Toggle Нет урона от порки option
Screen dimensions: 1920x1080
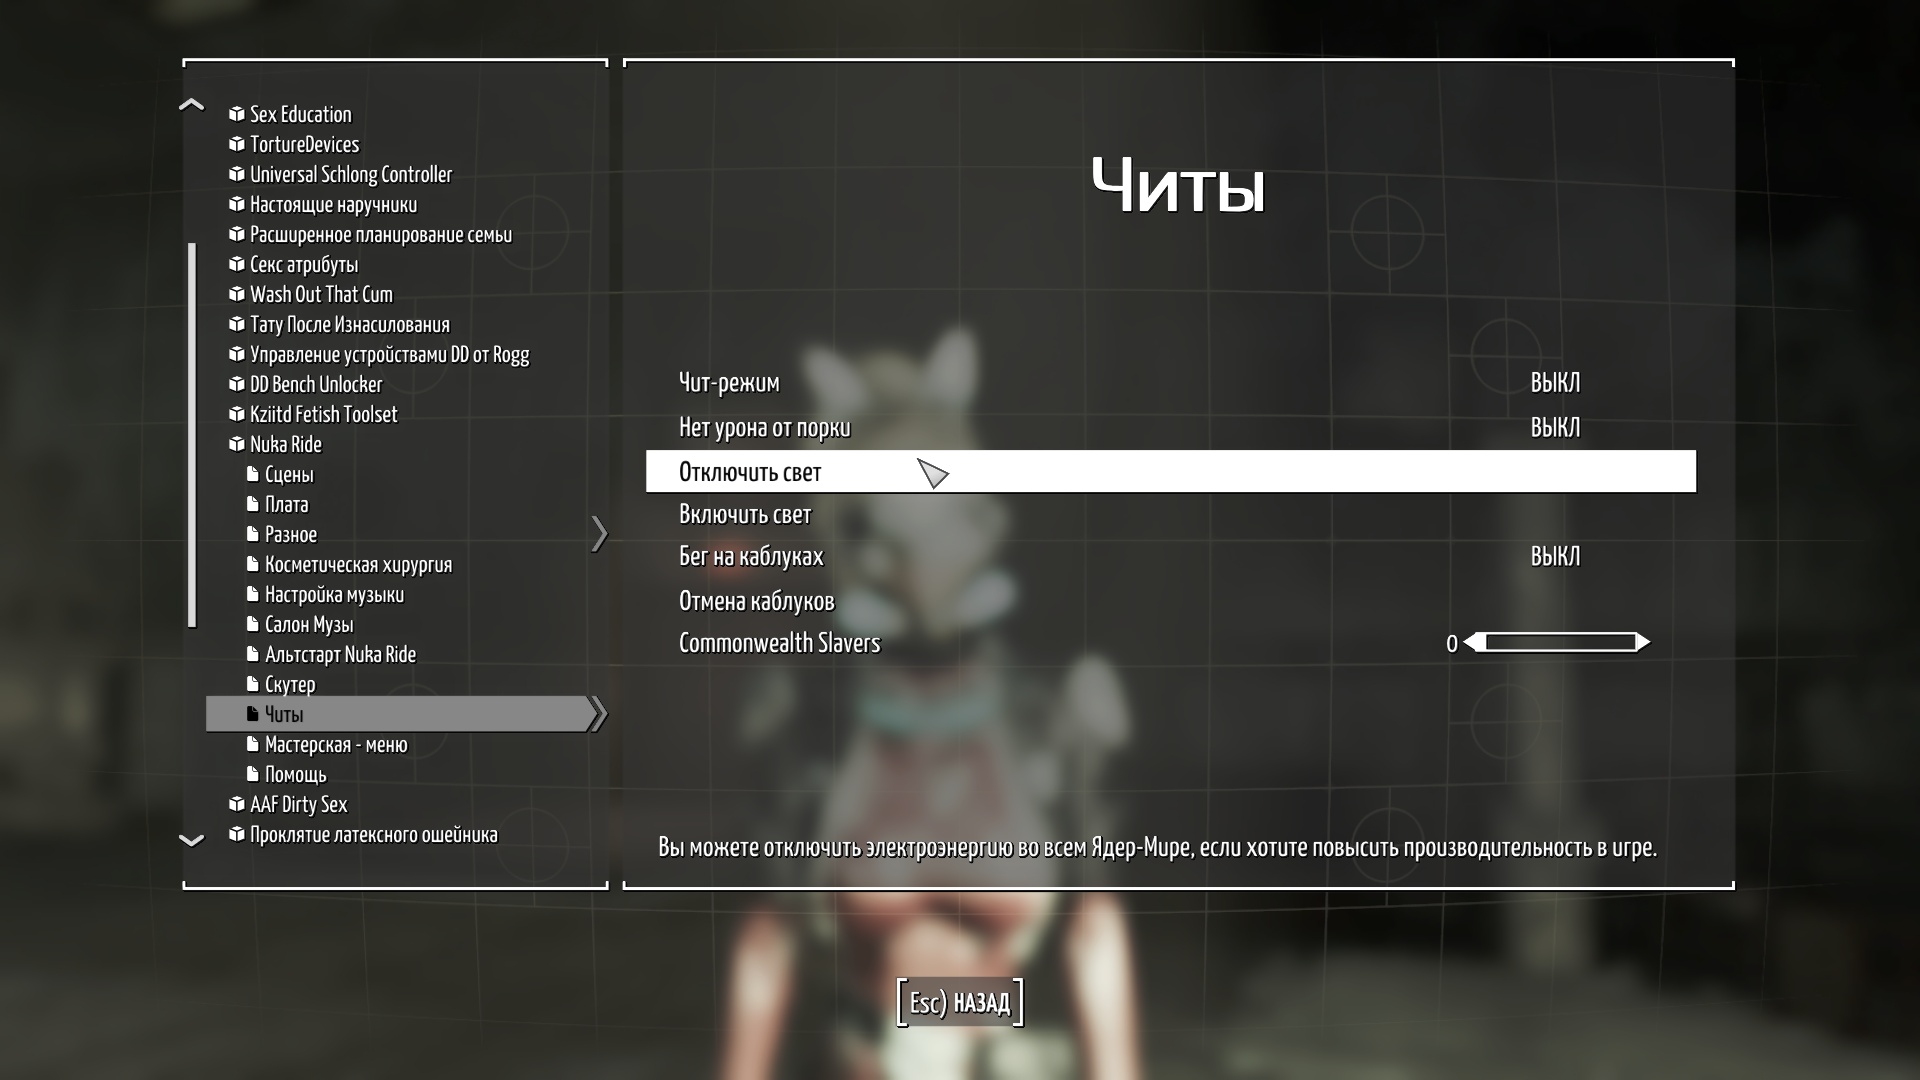pos(1554,428)
